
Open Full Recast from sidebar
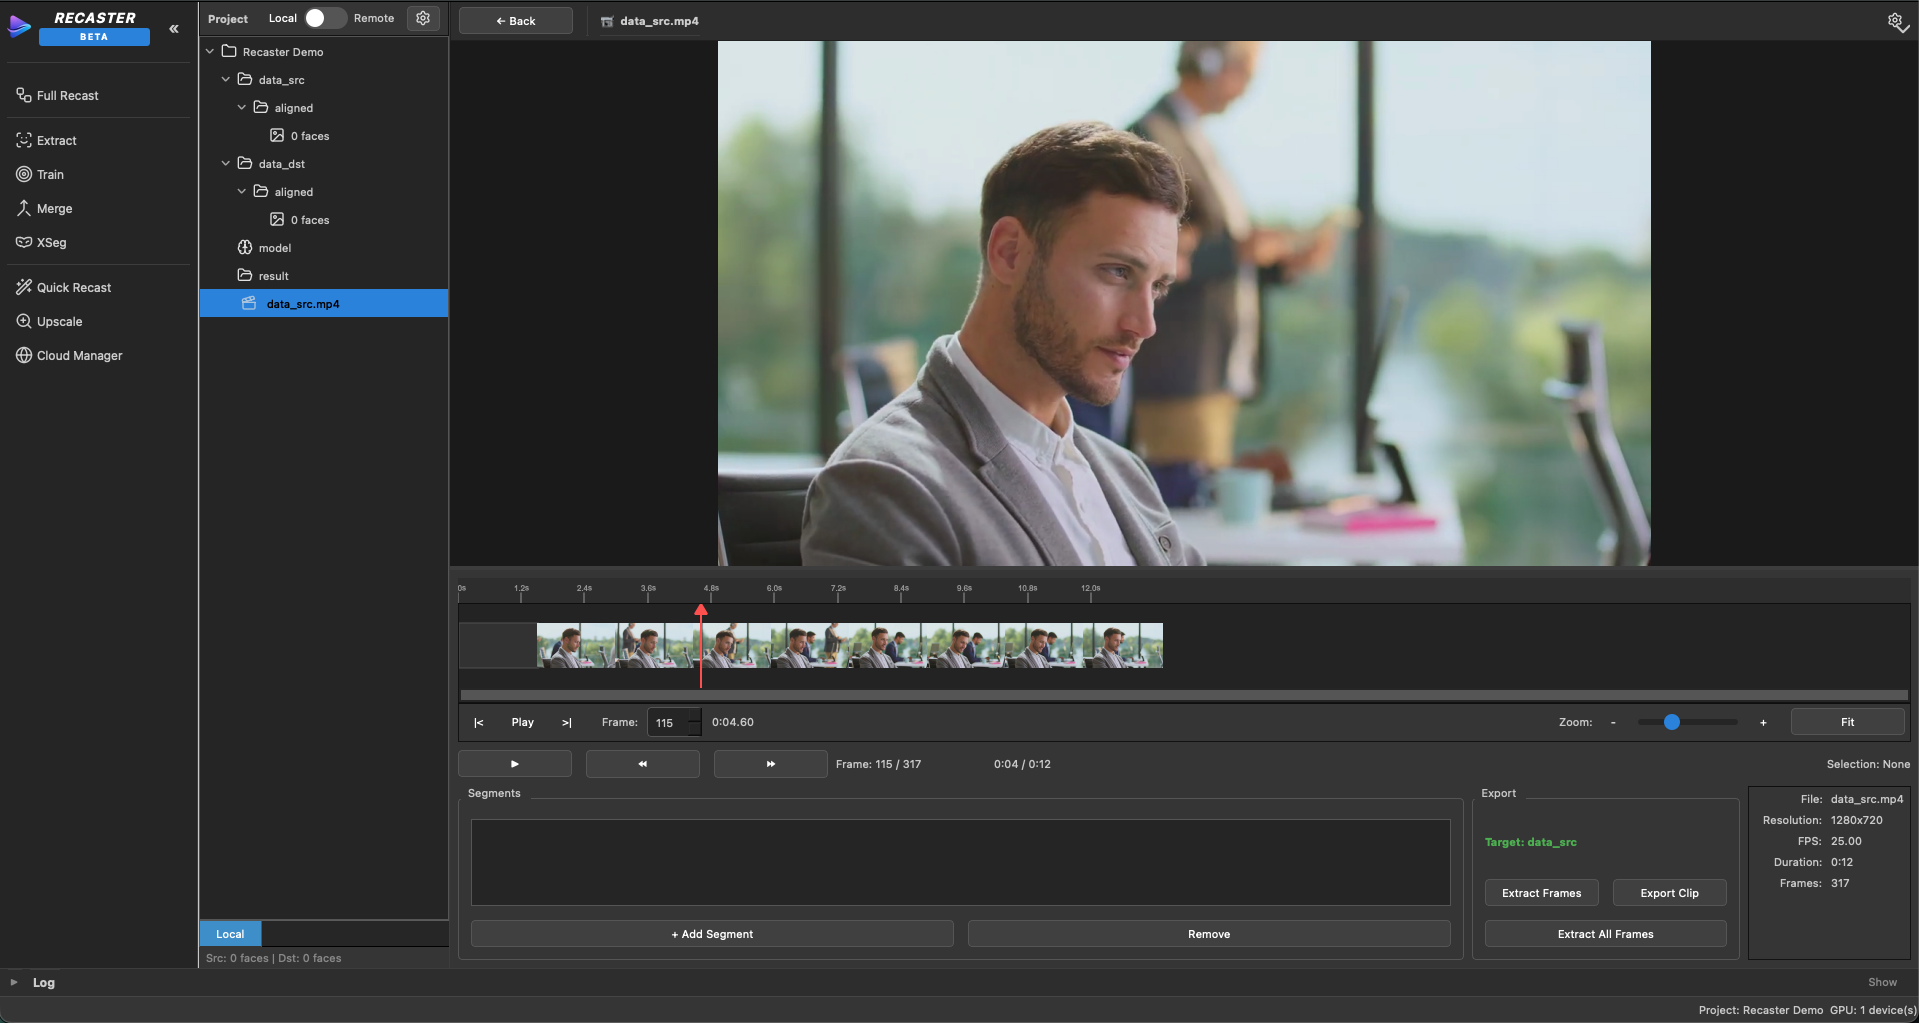point(67,96)
